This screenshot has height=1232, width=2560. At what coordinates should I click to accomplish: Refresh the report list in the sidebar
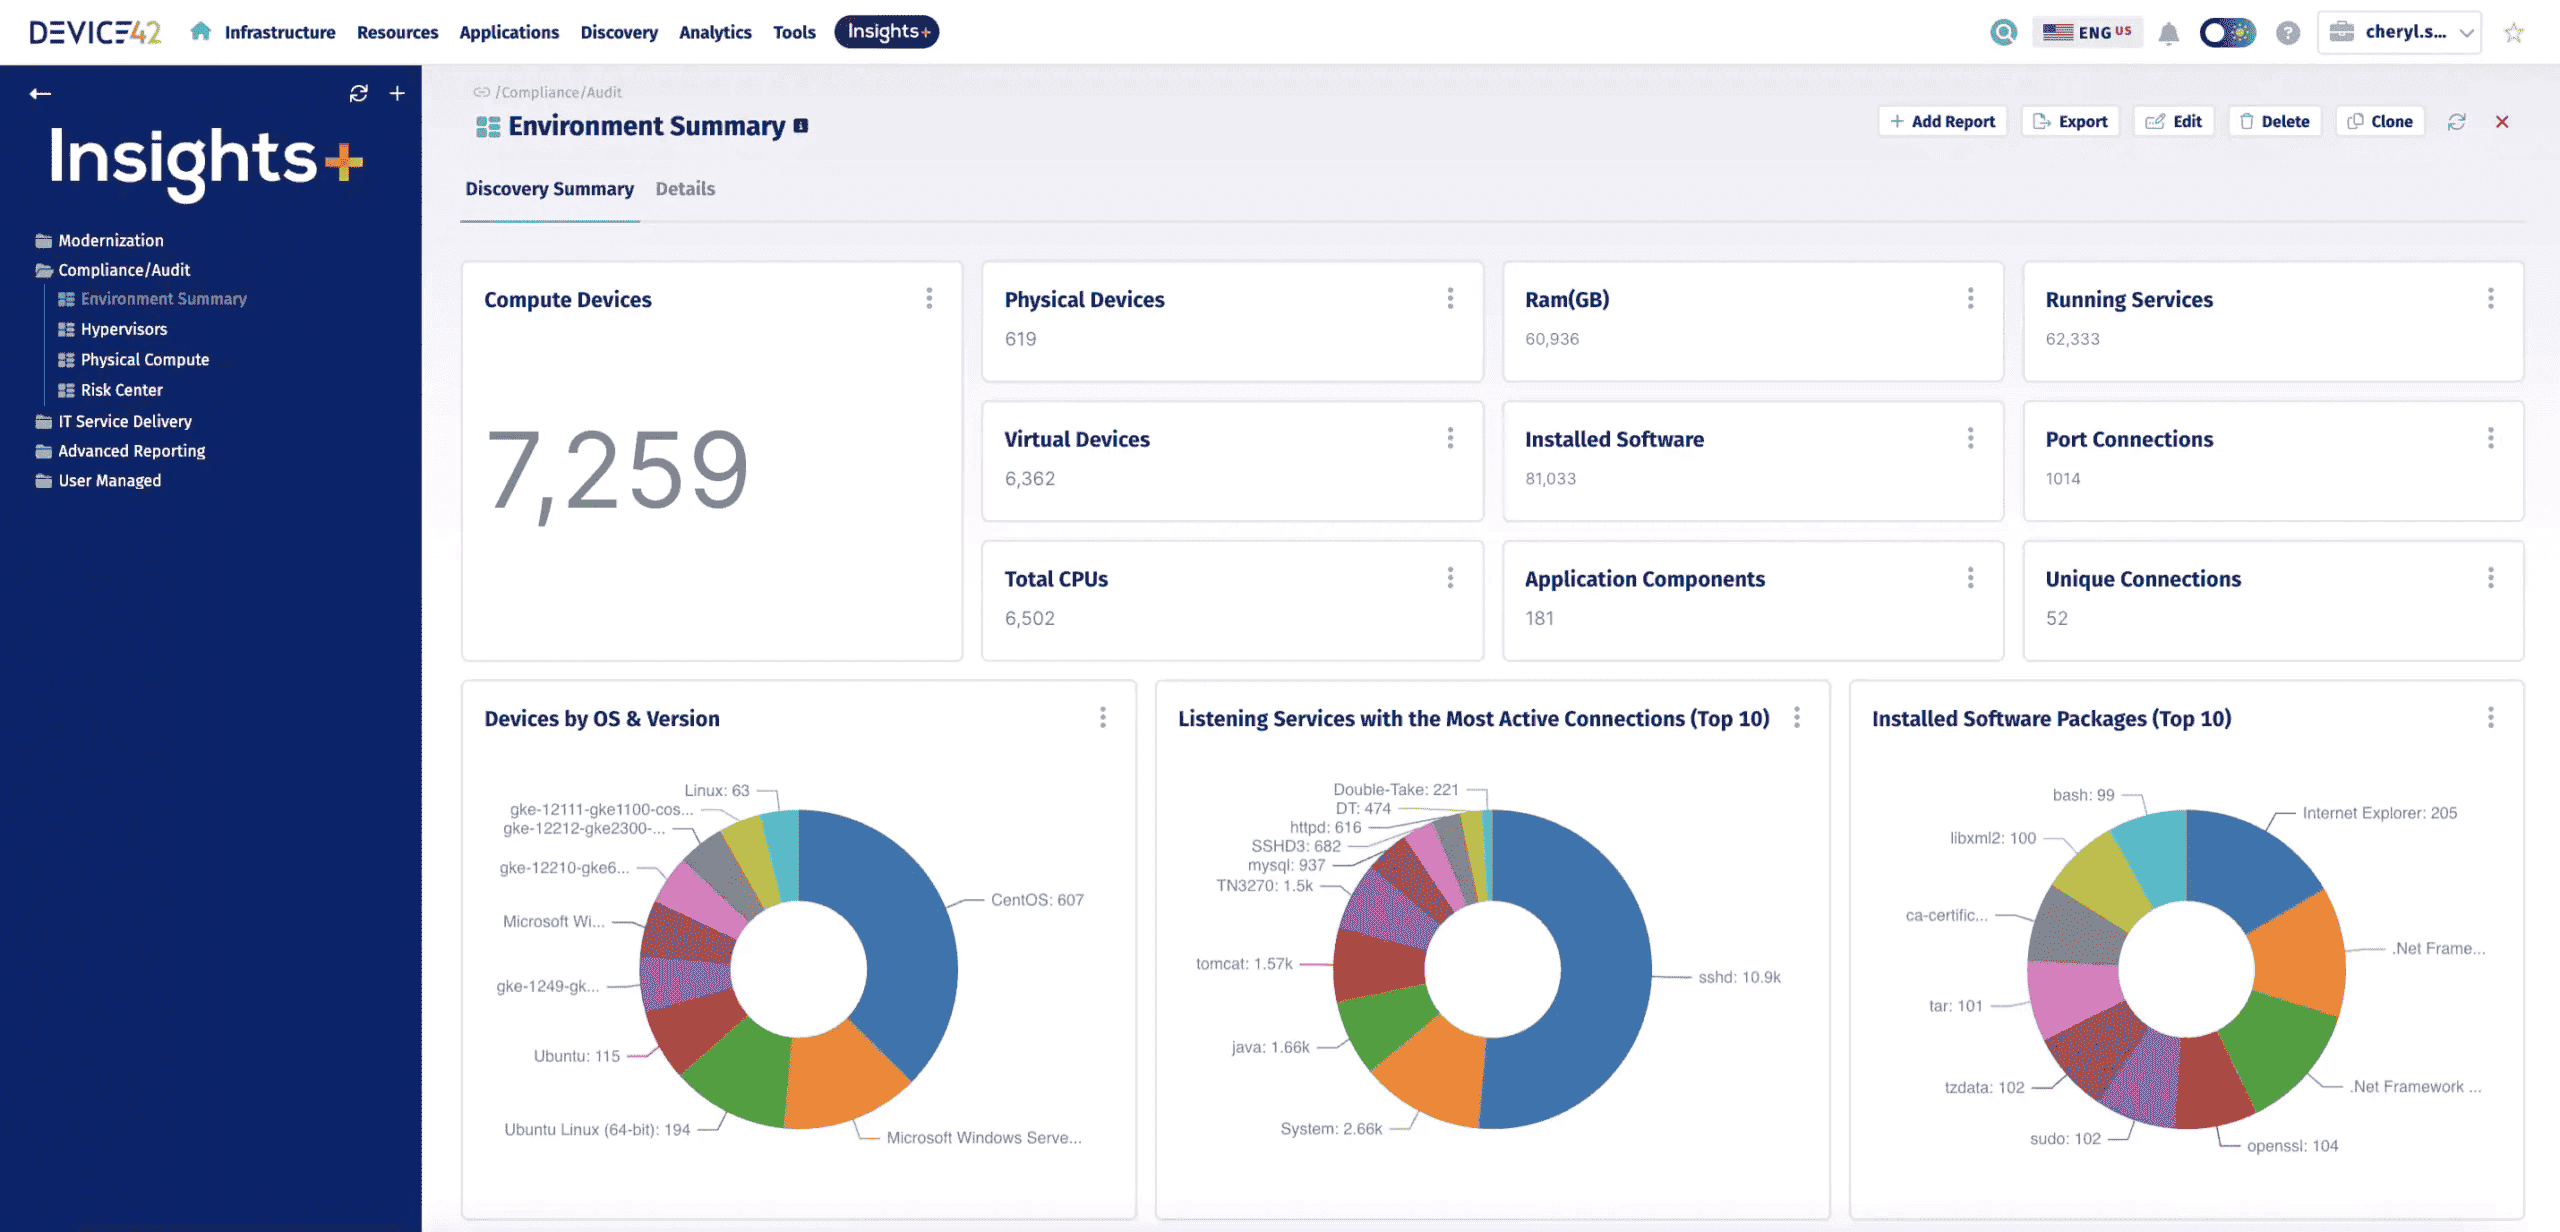coord(359,93)
